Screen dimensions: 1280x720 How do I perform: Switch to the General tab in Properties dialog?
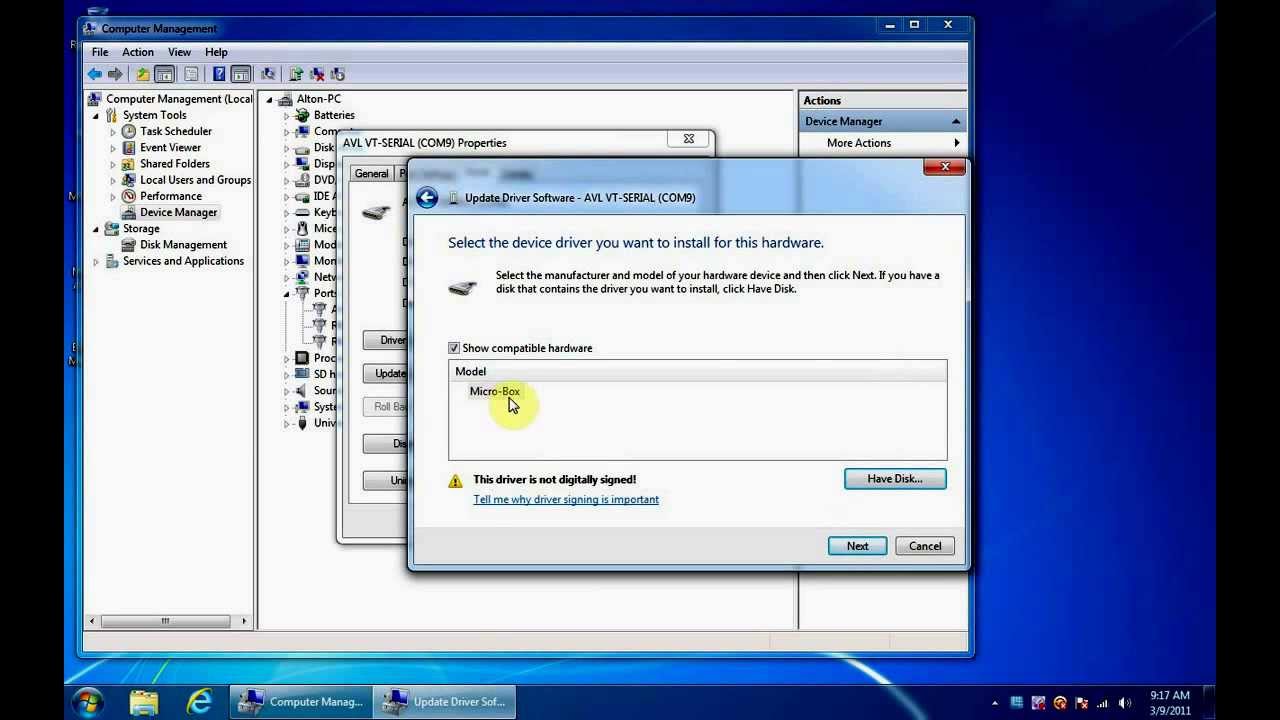(x=371, y=173)
